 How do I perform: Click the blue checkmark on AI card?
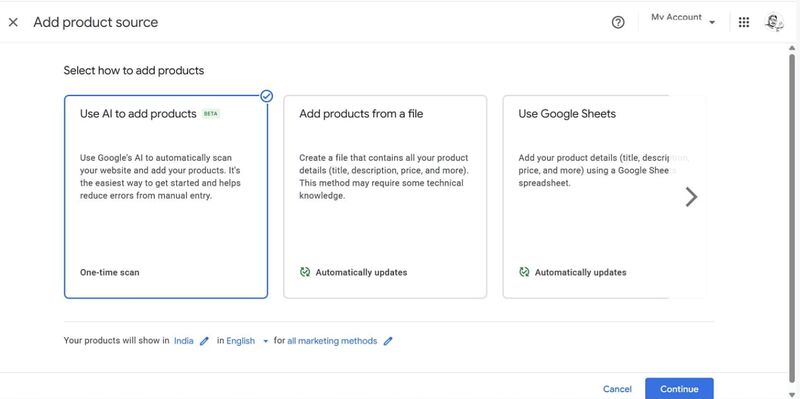click(266, 96)
